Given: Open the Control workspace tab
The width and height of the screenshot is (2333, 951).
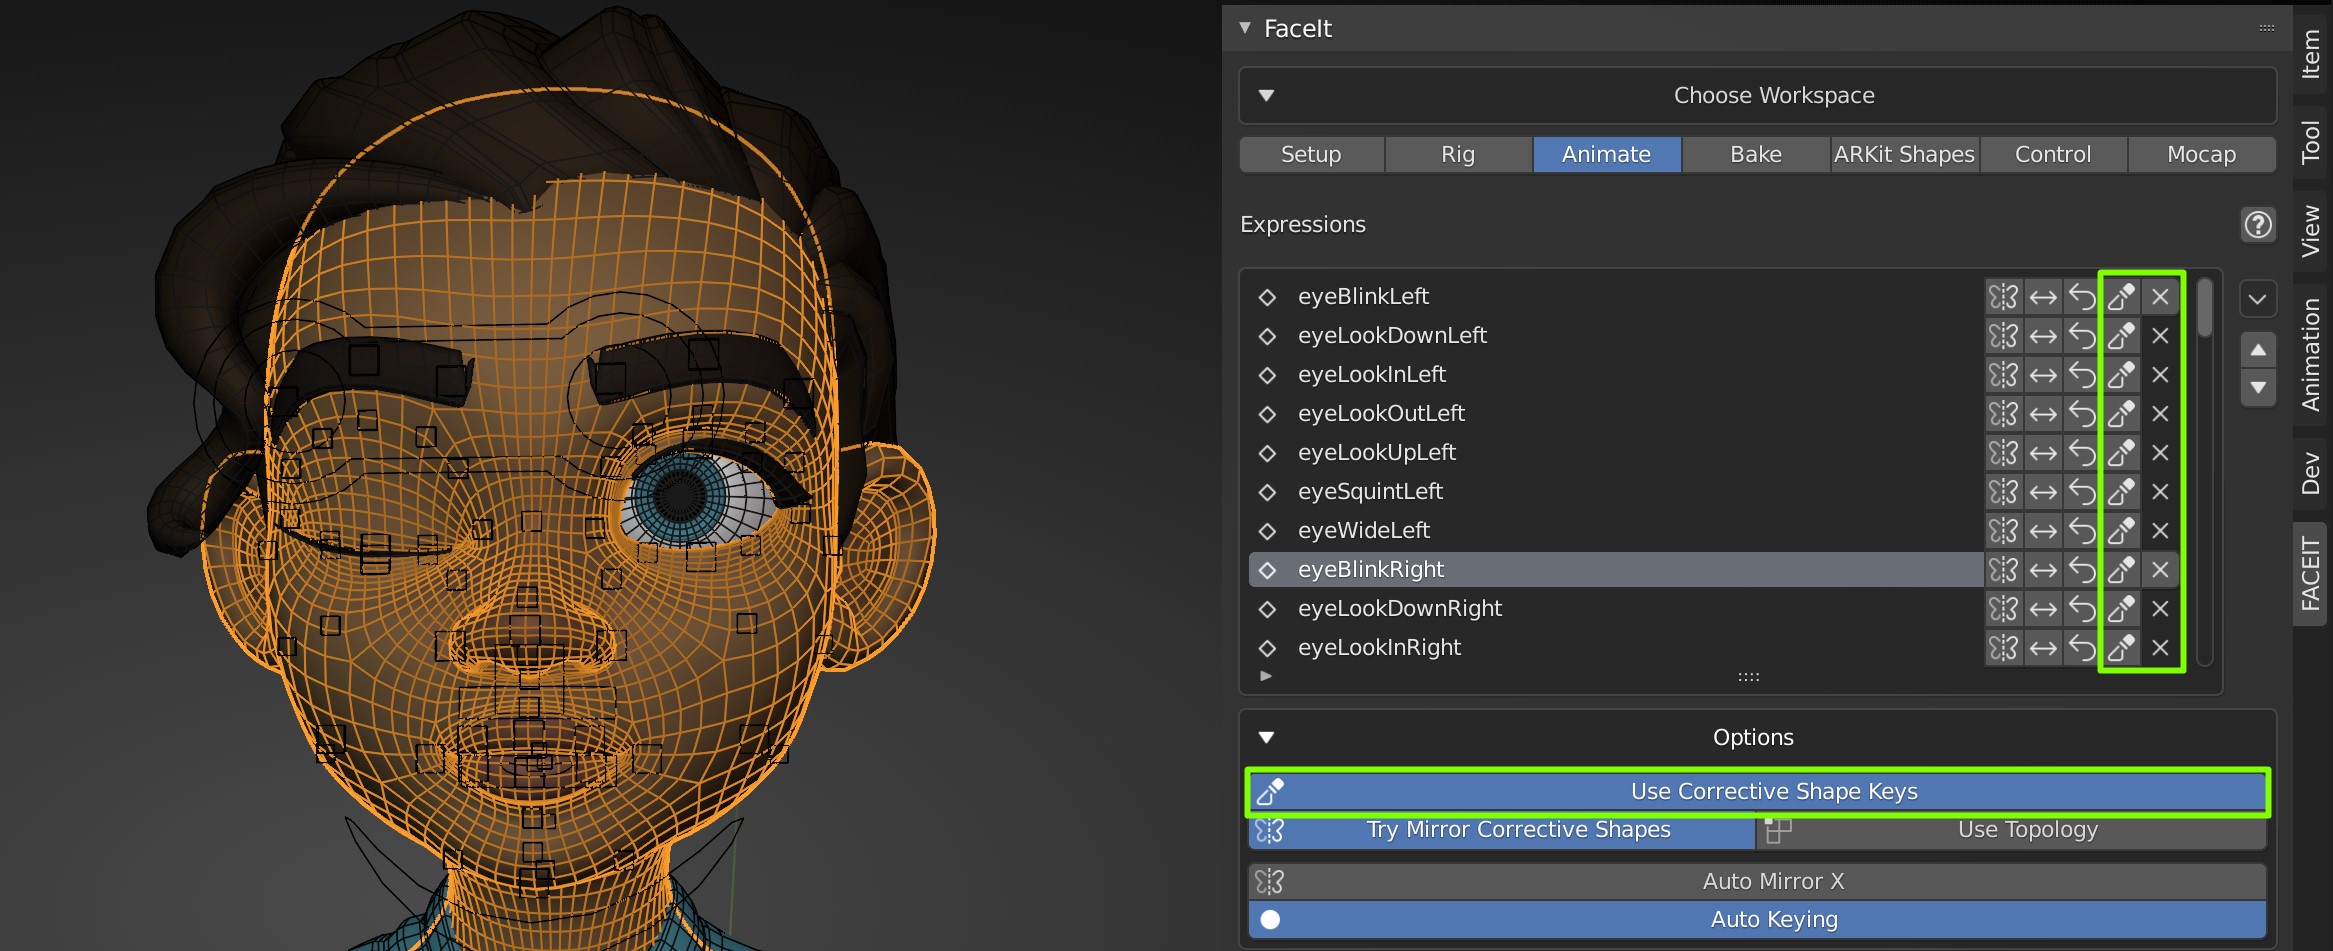Looking at the screenshot, I should click(2053, 155).
